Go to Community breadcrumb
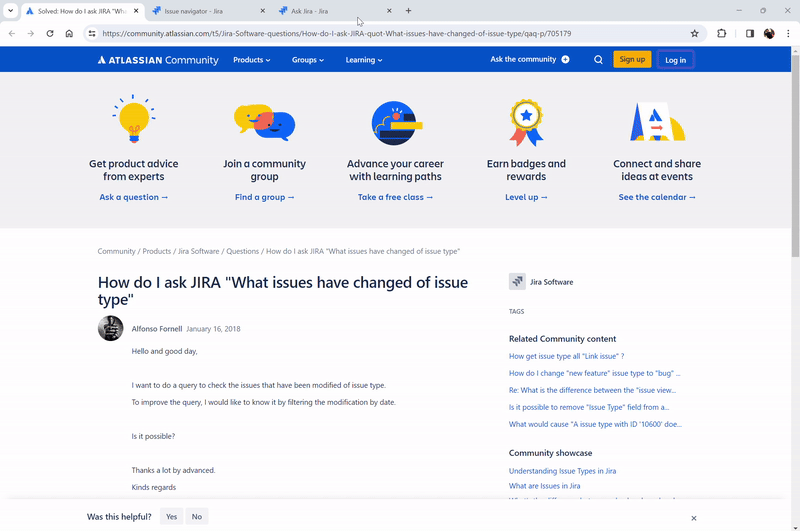The height and width of the screenshot is (531, 800). click(x=116, y=251)
